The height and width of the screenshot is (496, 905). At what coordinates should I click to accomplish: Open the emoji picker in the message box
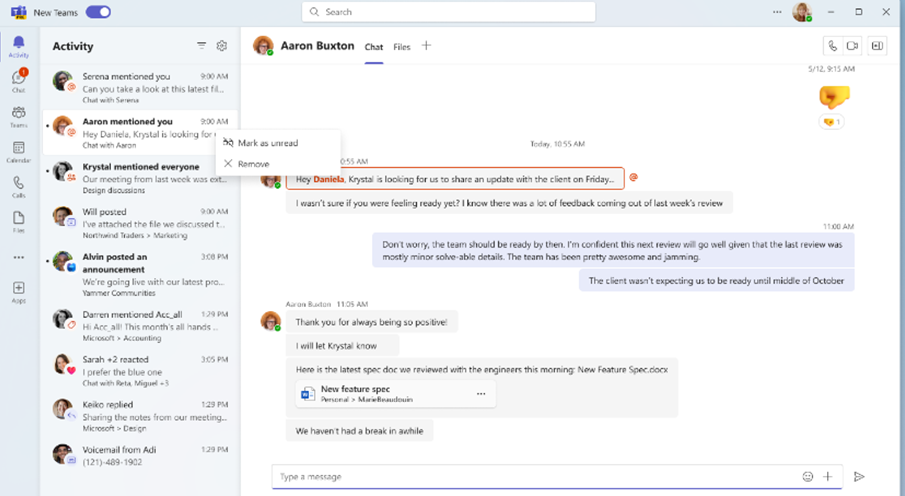(807, 476)
